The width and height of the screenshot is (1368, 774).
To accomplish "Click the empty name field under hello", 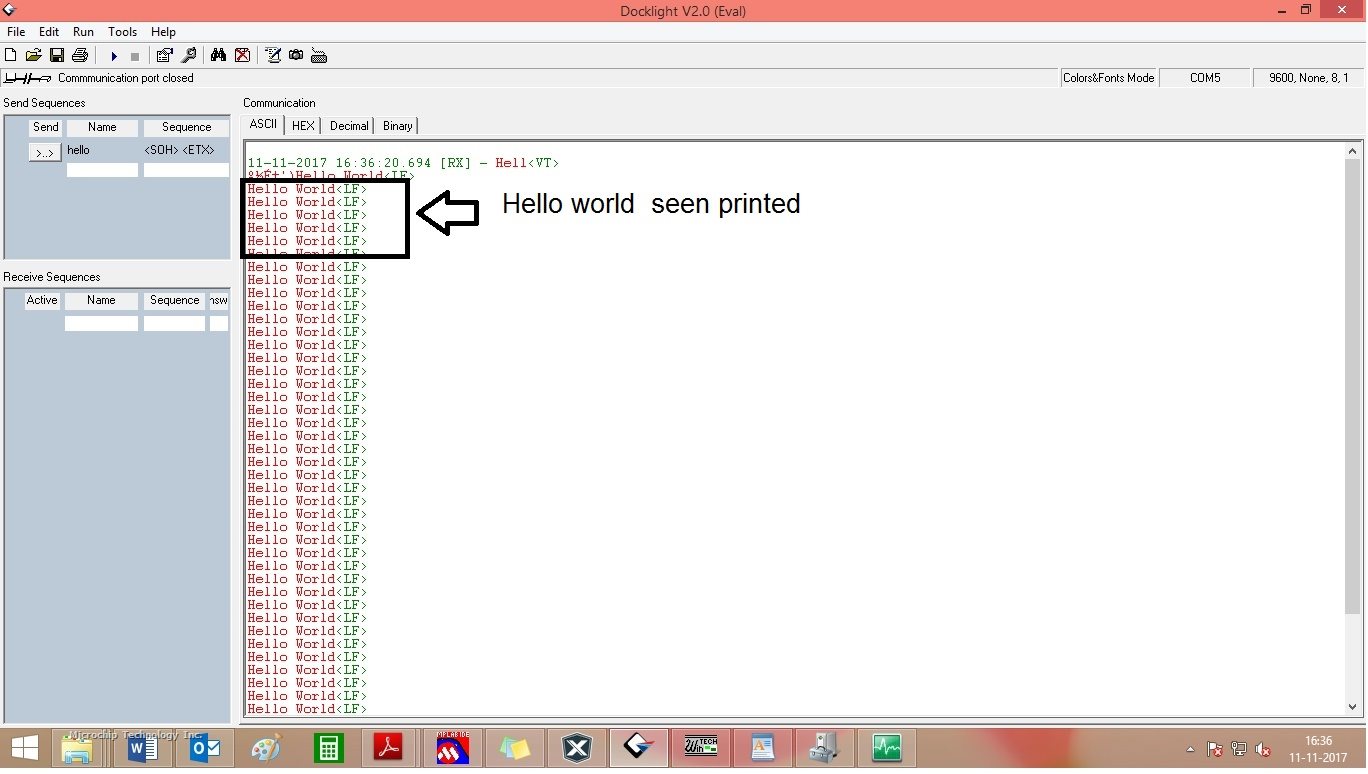I will tap(102, 170).
